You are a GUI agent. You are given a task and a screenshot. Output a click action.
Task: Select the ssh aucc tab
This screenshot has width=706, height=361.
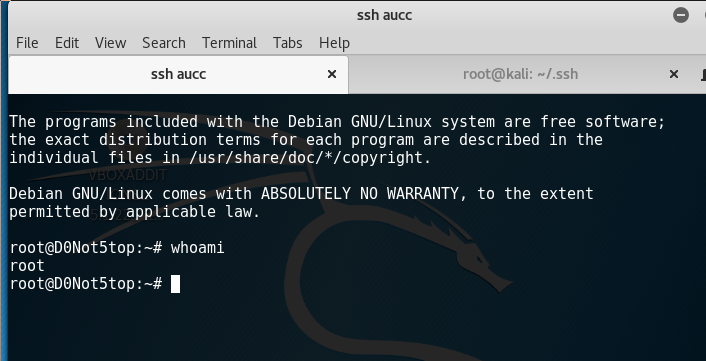pos(178,74)
